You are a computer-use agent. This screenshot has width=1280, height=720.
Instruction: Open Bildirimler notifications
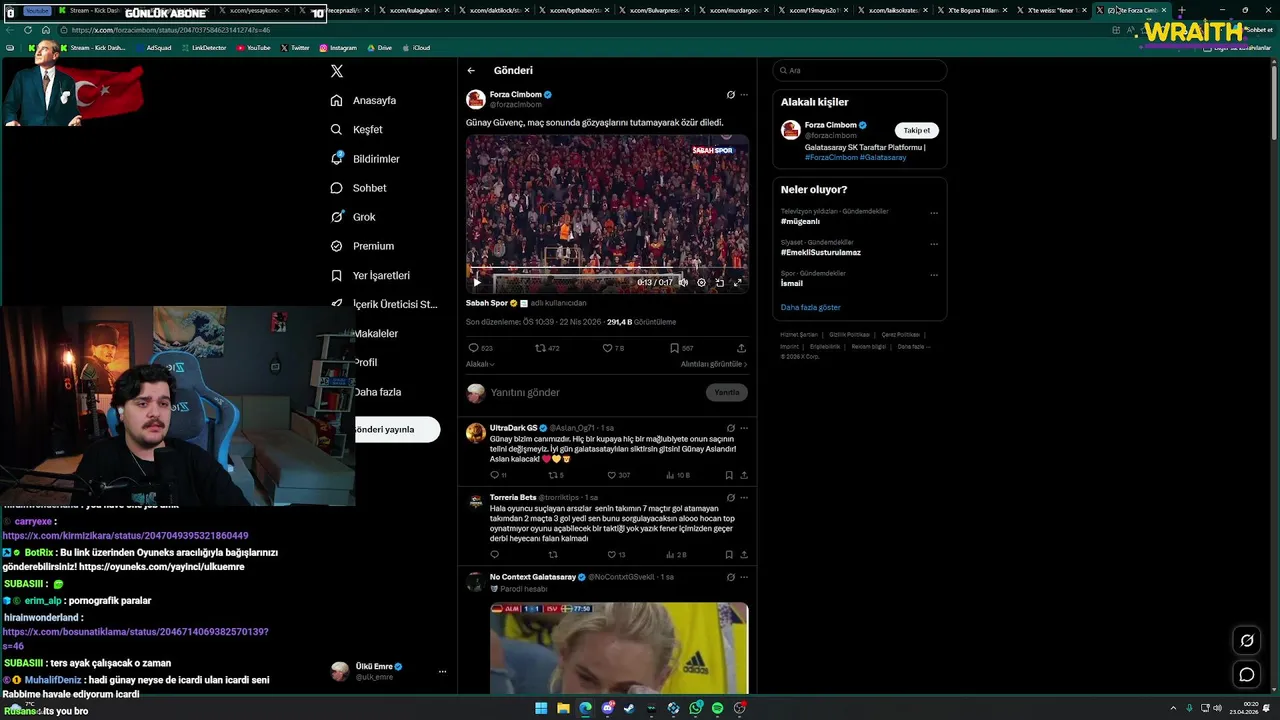(x=365, y=159)
